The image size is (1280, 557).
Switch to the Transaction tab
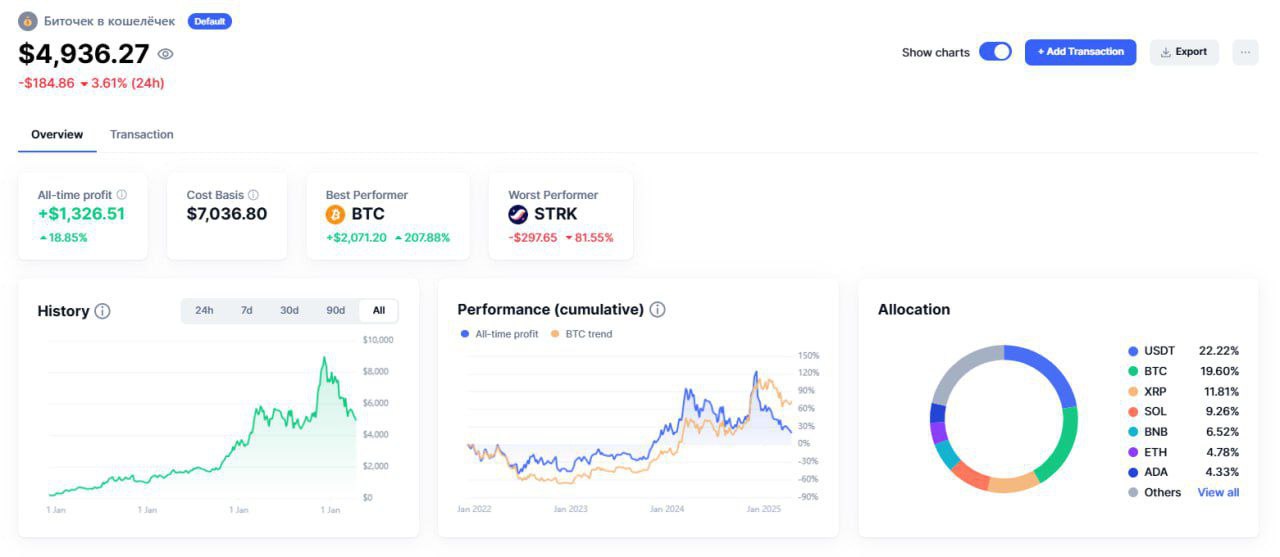[141, 135]
